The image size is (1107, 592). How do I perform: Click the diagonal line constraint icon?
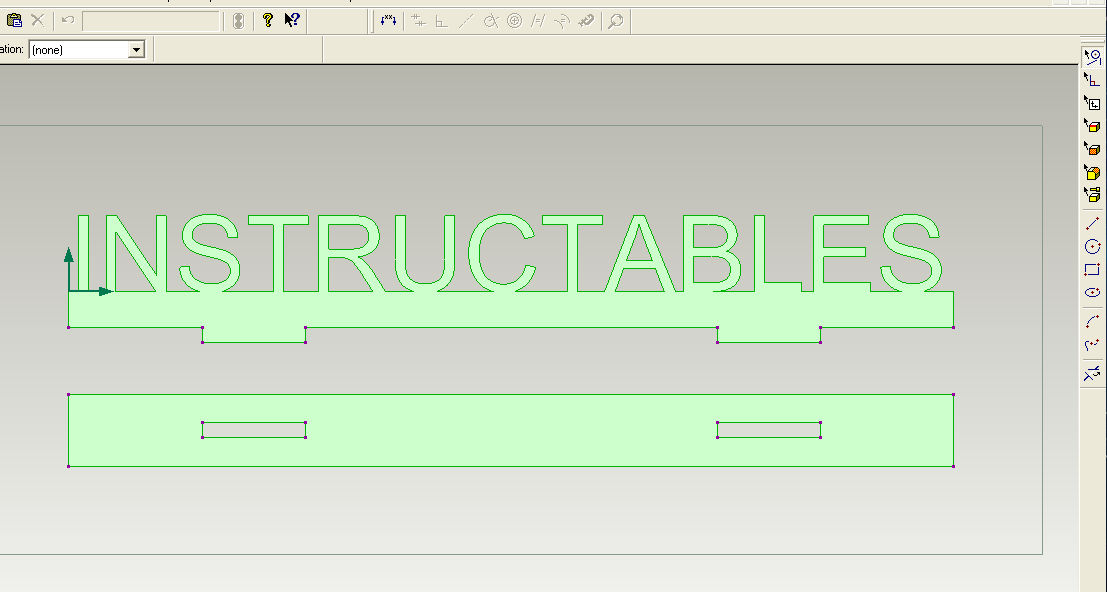(x=466, y=21)
